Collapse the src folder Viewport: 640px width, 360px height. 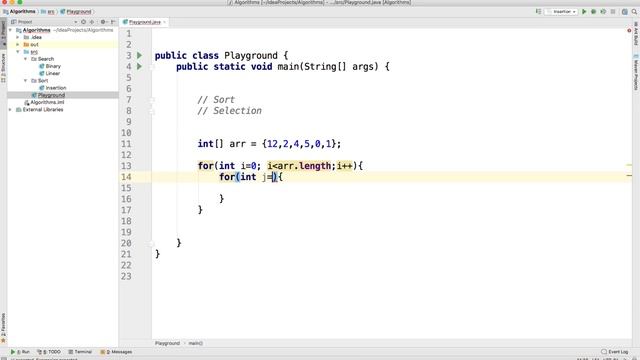(18, 52)
